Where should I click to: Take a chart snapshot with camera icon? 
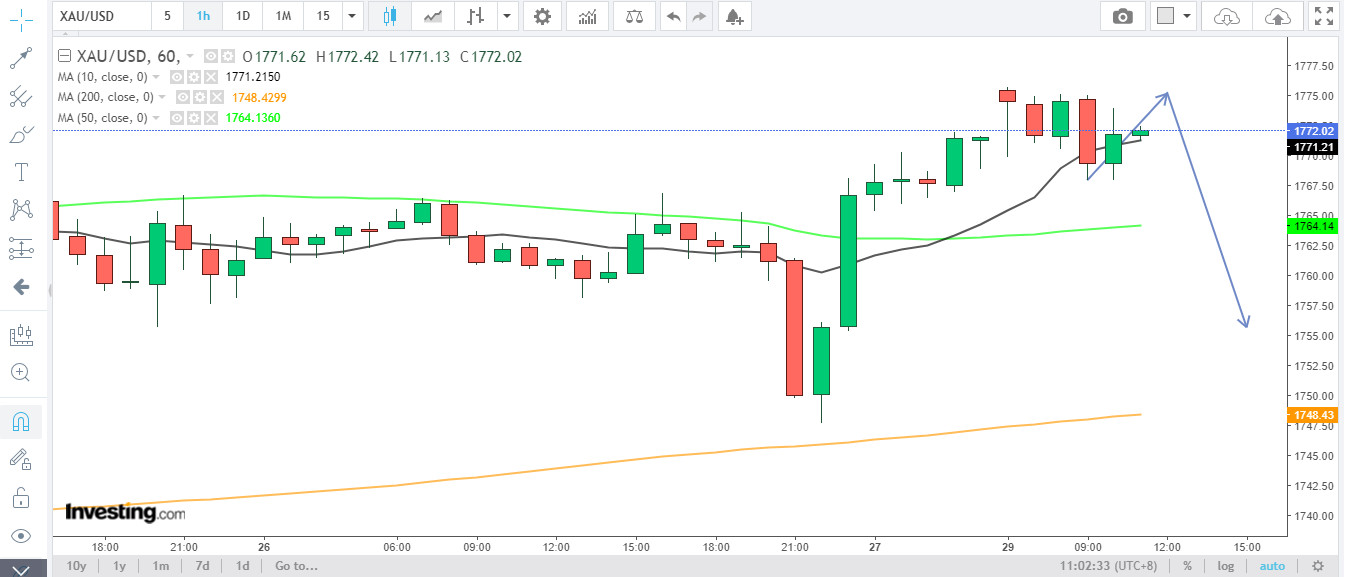[x=1123, y=16]
